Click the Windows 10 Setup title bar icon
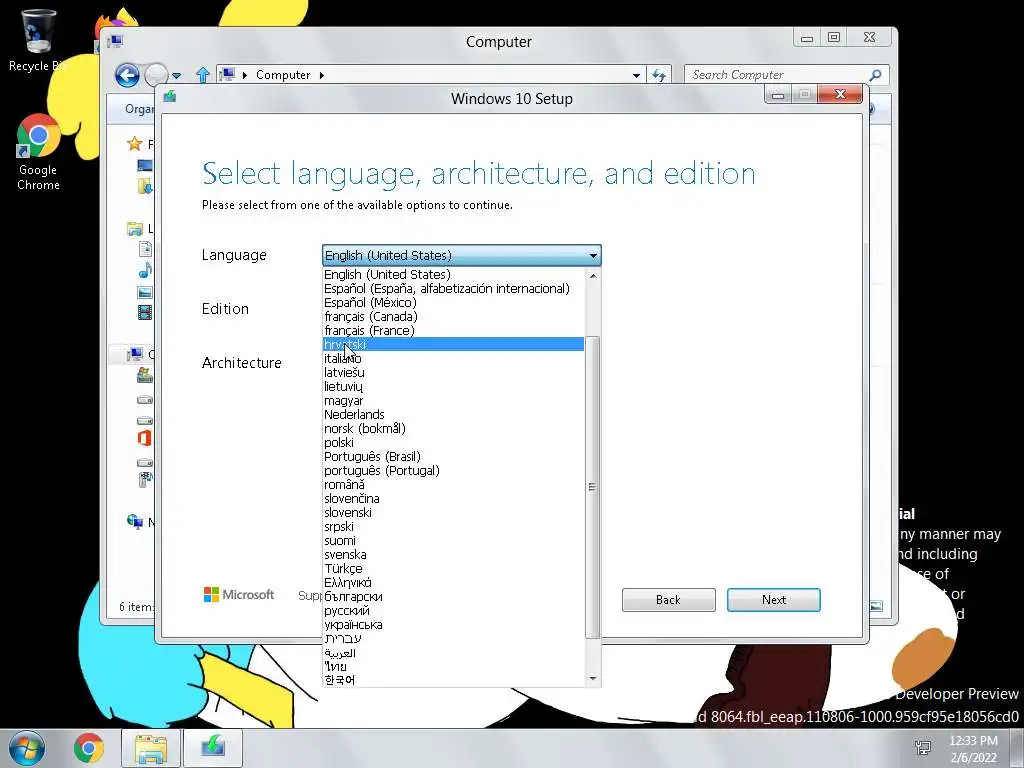Screen dimensions: 1024x768 (x=170, y=97)
